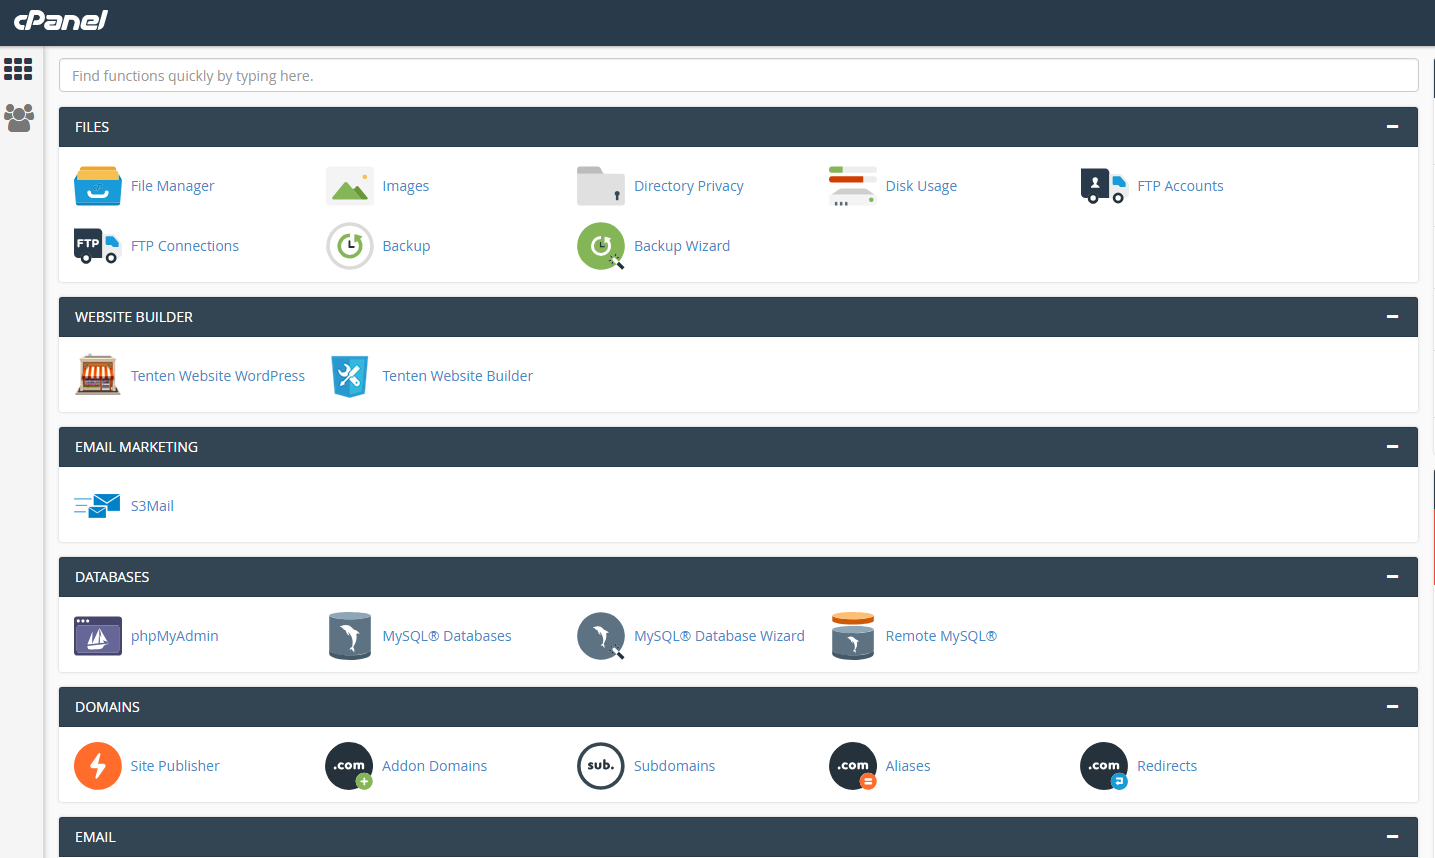Click Tenten Website WordPress link
Image resolution: width=1435 pixels, height=858 pixels.
coord(218,376)
